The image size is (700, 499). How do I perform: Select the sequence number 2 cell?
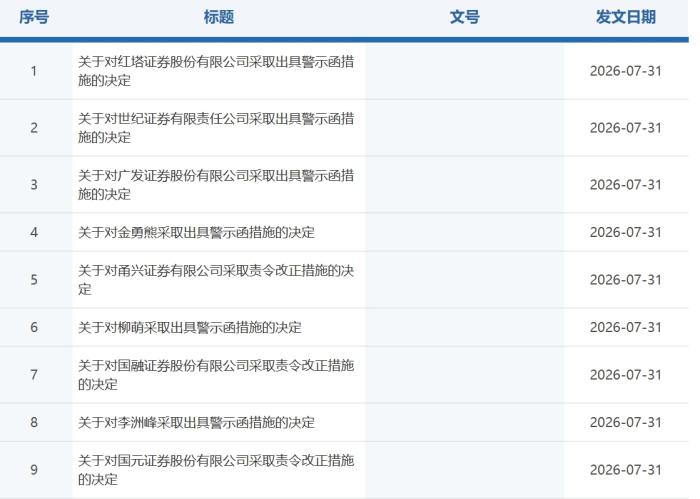click(x=34, y=128)
